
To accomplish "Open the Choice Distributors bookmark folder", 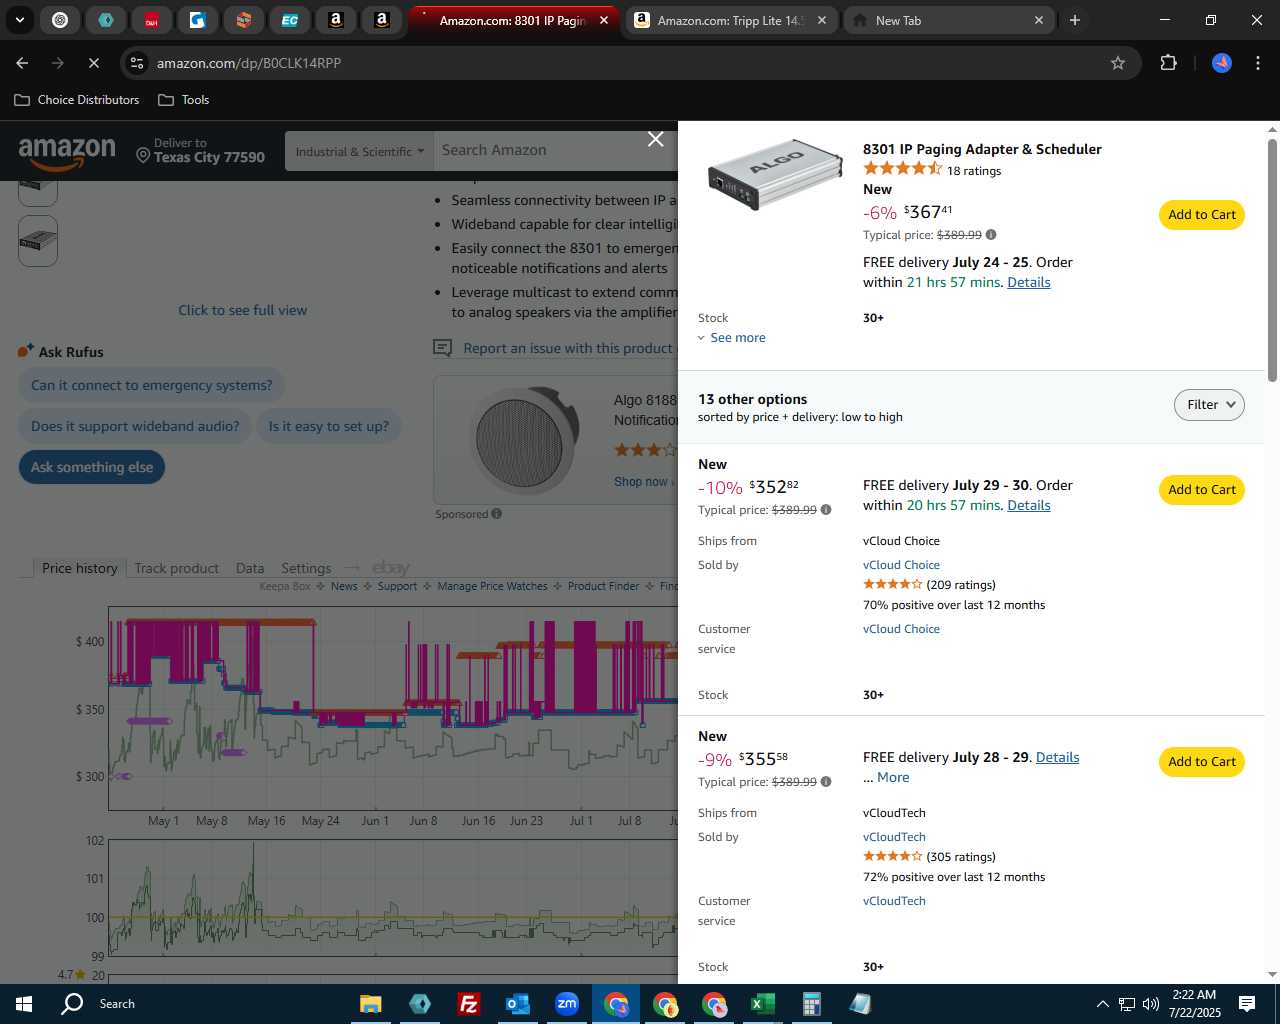I will point(77,100).
